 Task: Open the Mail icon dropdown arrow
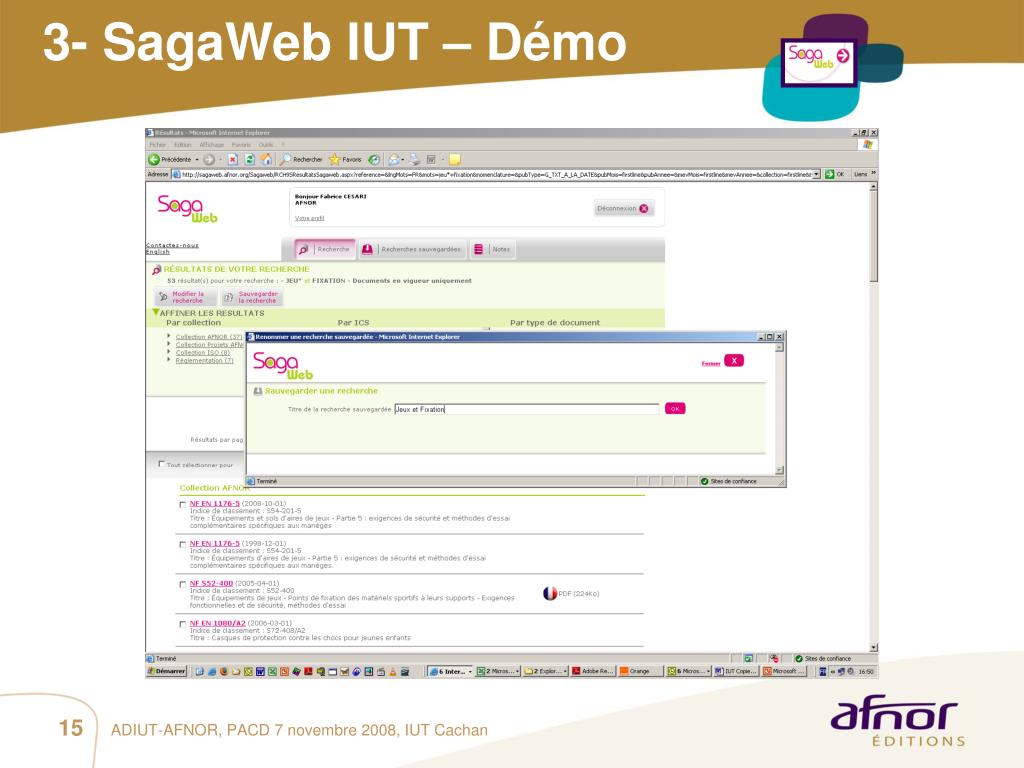pyautogui.click(x=403, y=160)
